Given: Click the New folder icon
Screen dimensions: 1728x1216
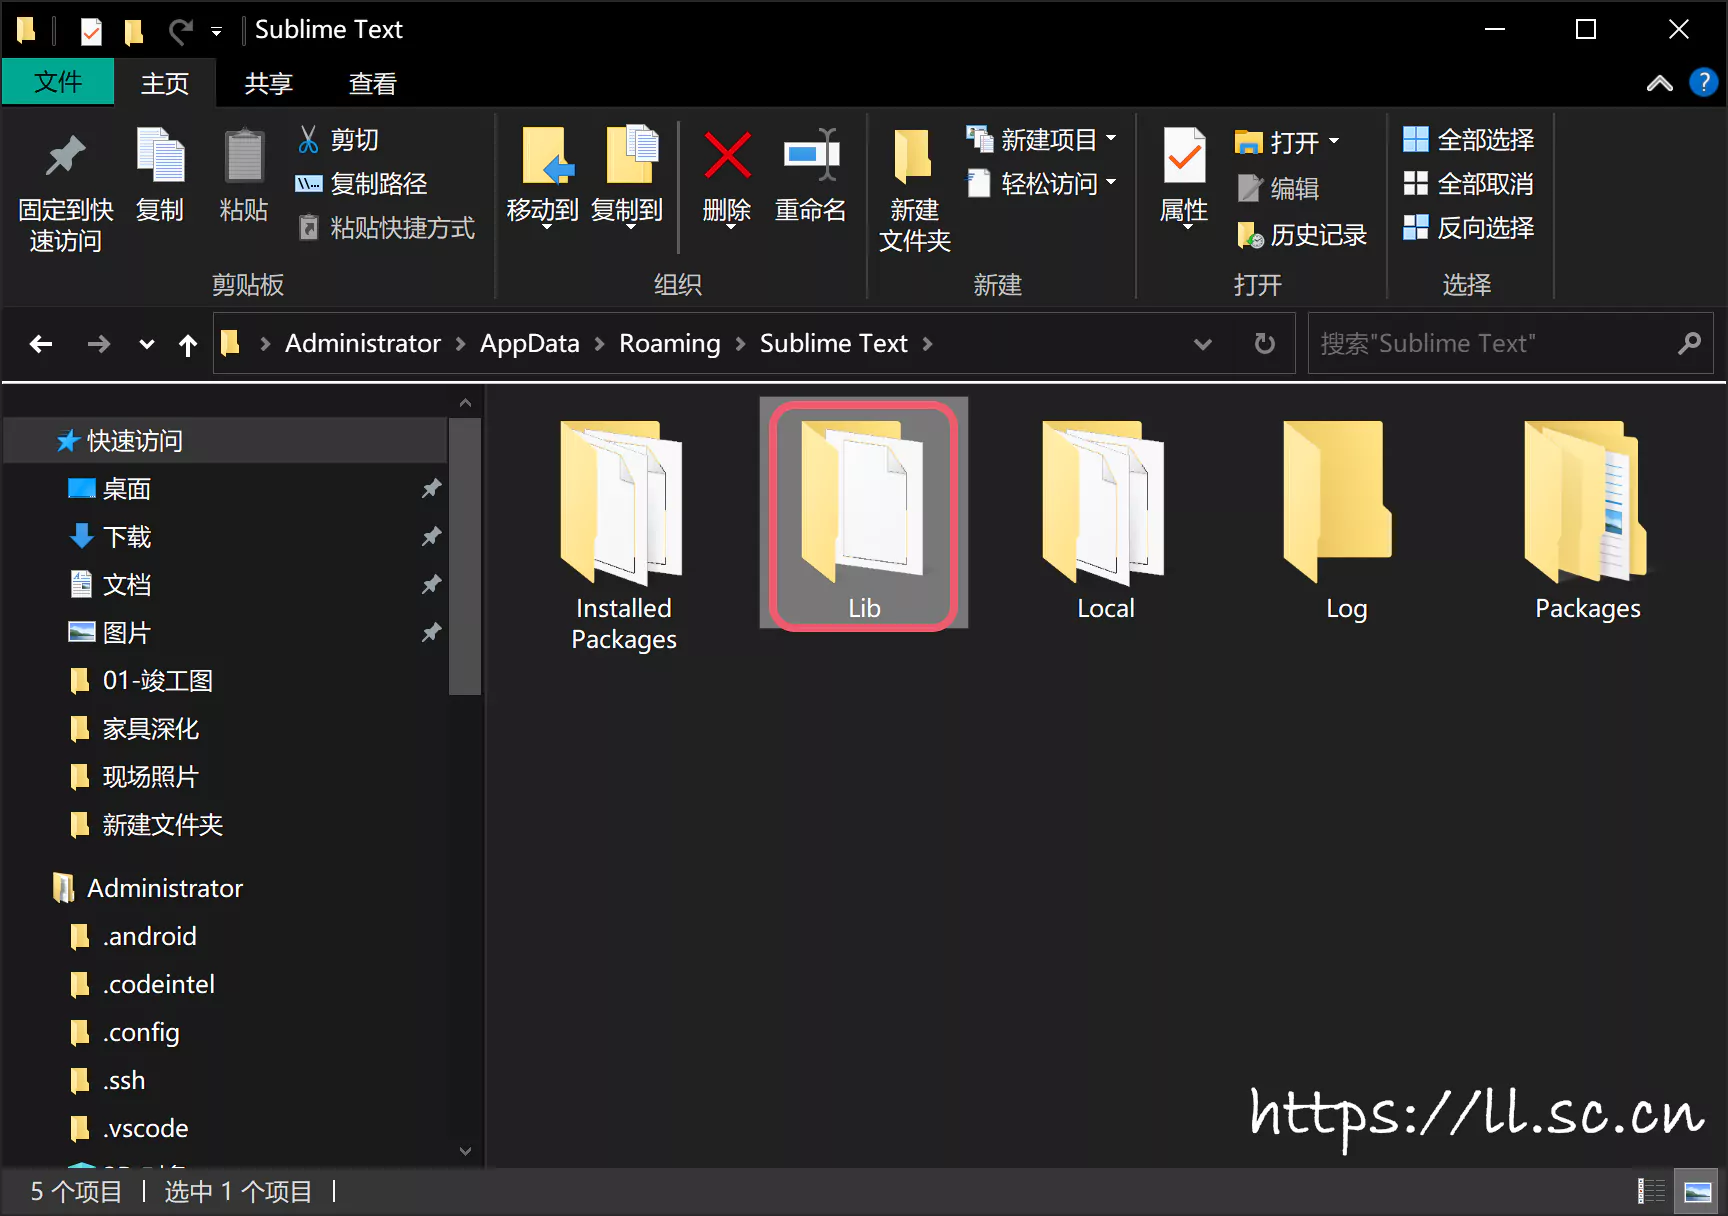Looking at the screenshot, I should click(x=913, y=156).
